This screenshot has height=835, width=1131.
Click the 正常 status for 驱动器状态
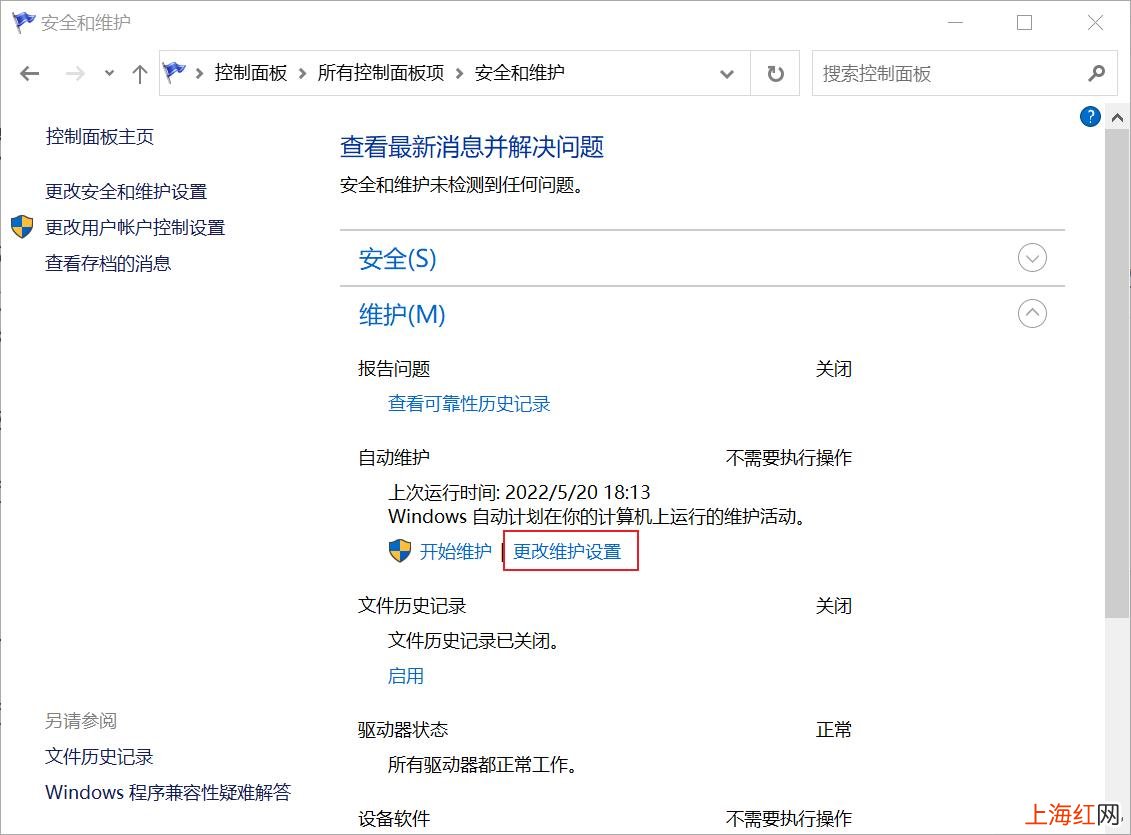[x=834, y=730]
